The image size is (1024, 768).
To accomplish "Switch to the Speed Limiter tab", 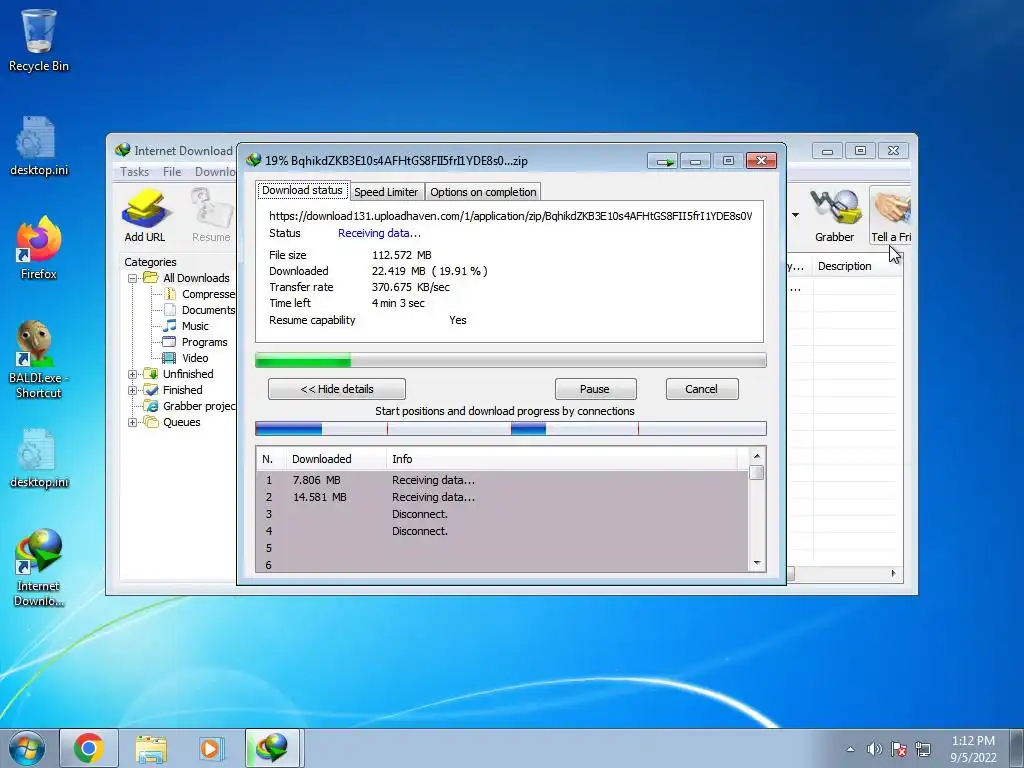I will click(x=386, y=192).
